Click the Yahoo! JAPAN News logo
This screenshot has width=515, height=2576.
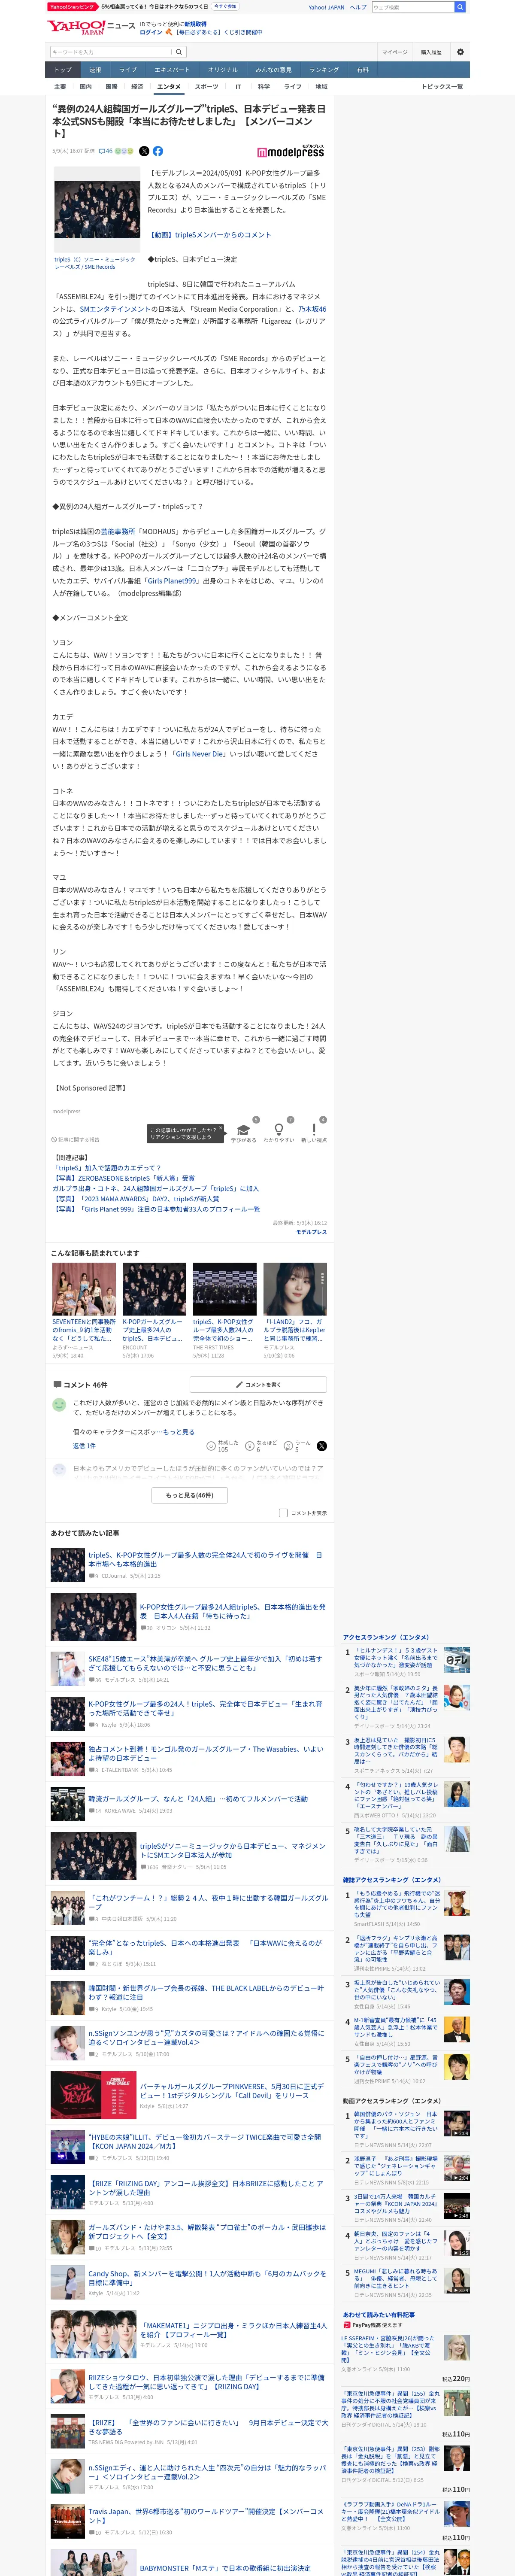[90, 27]
